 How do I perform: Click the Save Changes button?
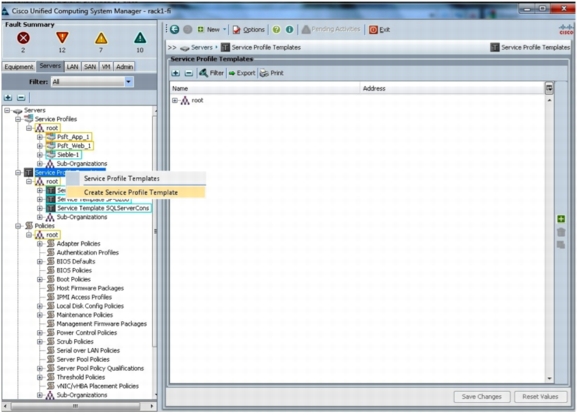point(481,397)
